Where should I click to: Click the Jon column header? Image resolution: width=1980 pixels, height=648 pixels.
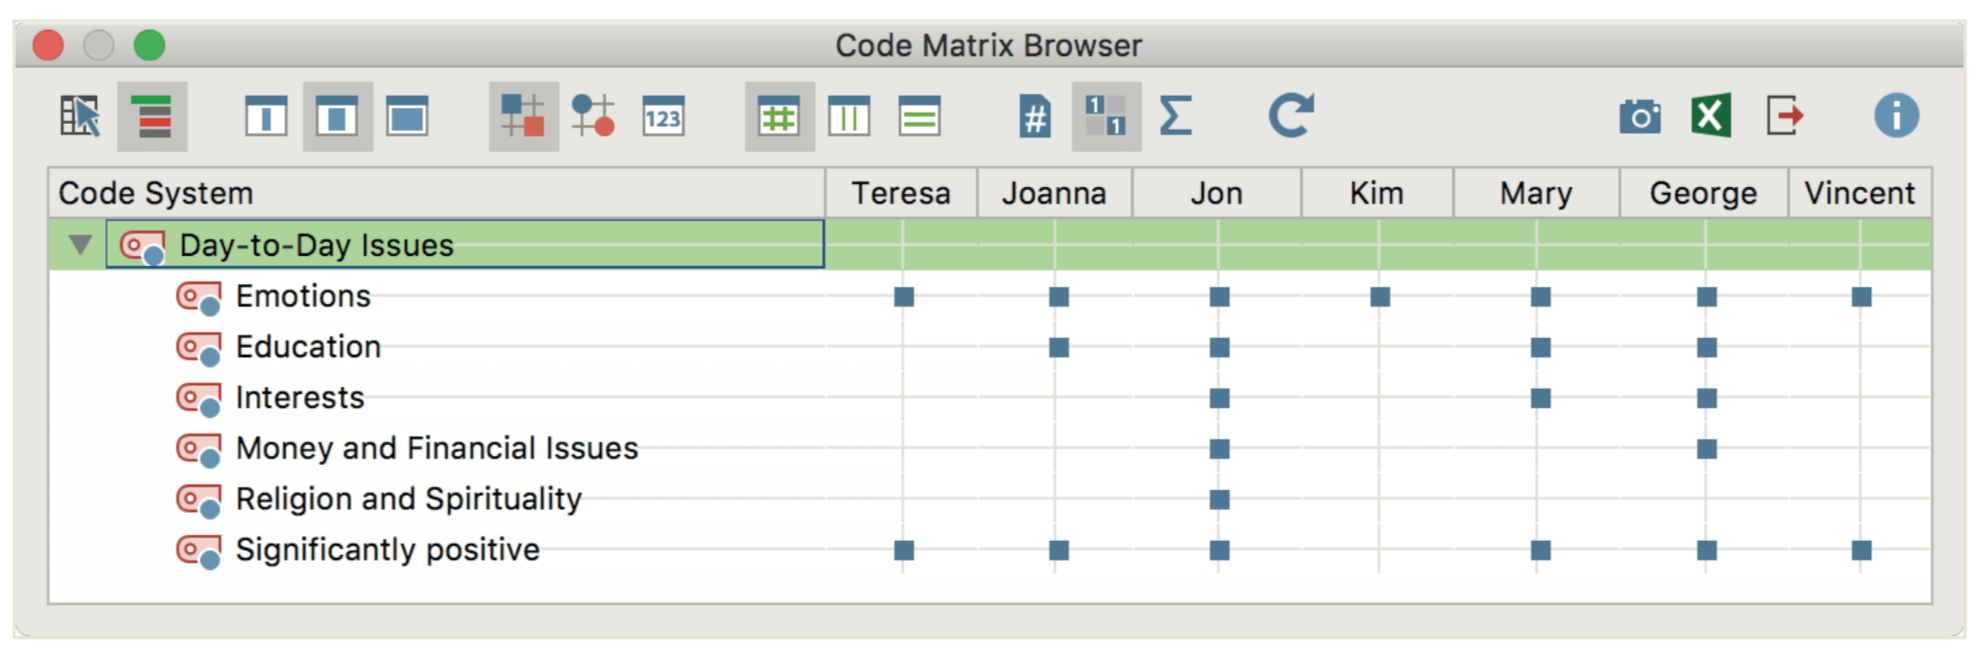click(x=1217, y=193)
